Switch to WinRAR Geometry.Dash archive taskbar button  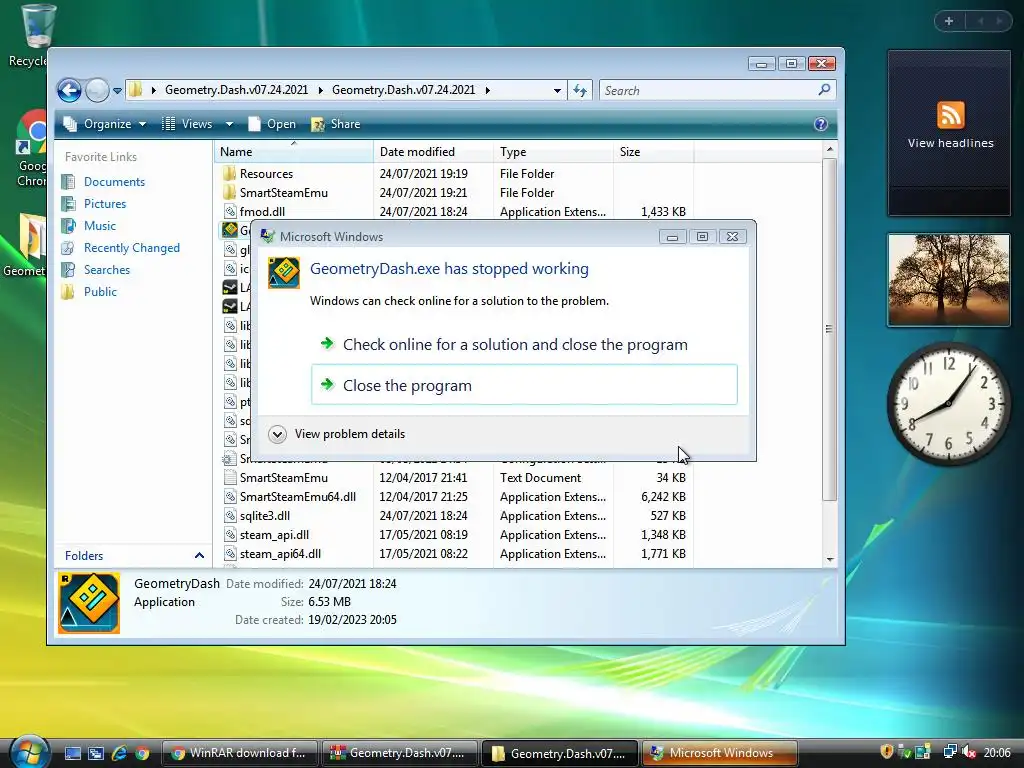pos(399,753)
